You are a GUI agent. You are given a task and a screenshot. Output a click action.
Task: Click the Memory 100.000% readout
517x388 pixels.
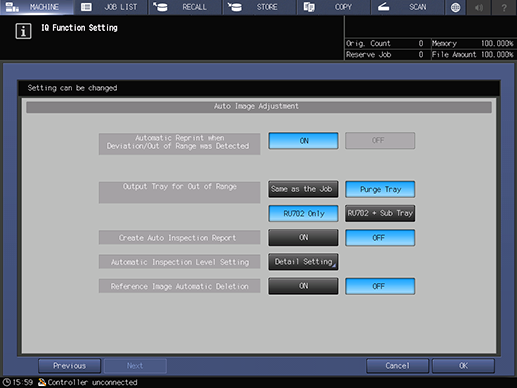pyautogui.click(x=473, y=43)
